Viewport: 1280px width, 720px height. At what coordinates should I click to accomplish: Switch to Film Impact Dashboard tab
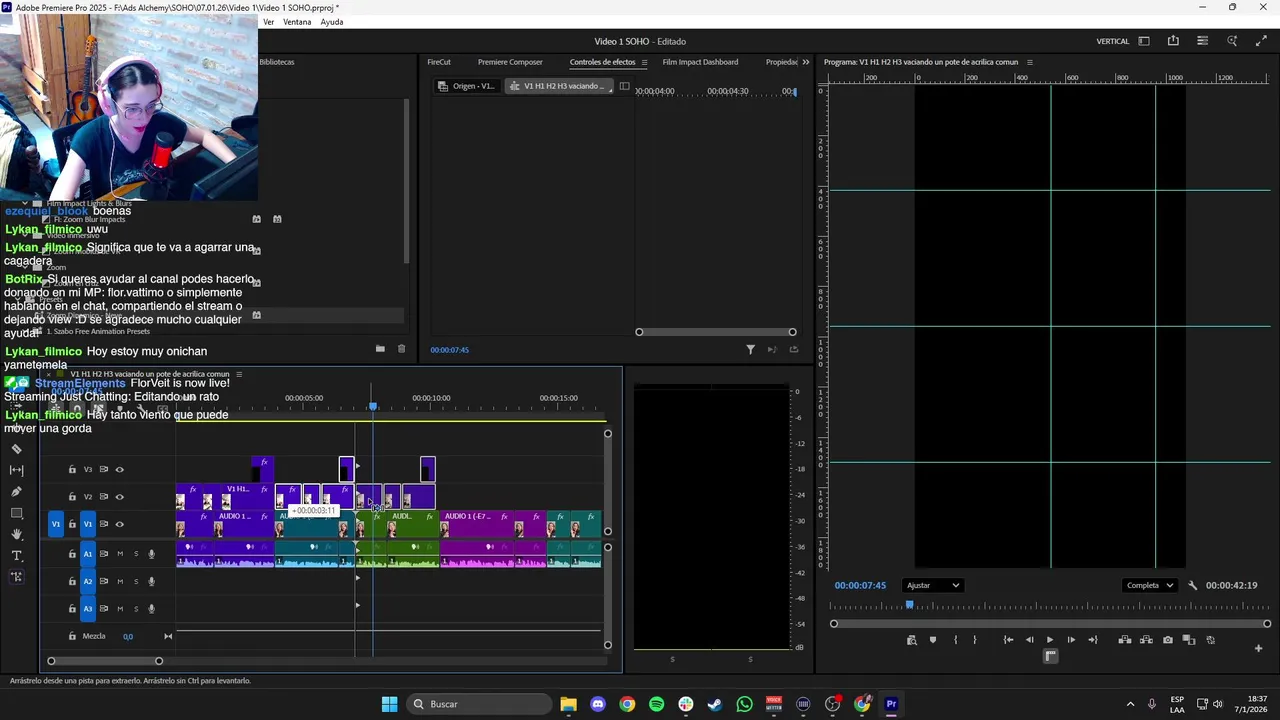coord(700,62)
